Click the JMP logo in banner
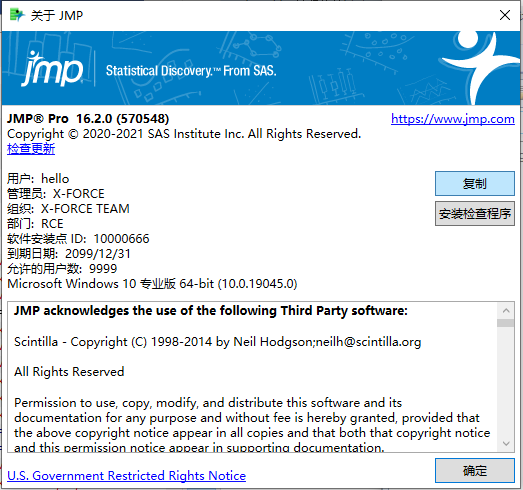The width and height of the screenshot is (523, 490). coord(52,69)
